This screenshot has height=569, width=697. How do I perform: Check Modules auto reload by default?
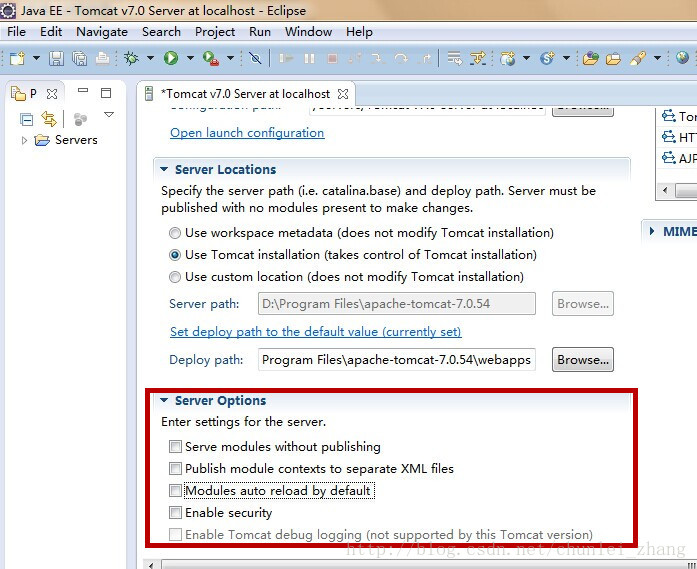(x=175, y=491)
